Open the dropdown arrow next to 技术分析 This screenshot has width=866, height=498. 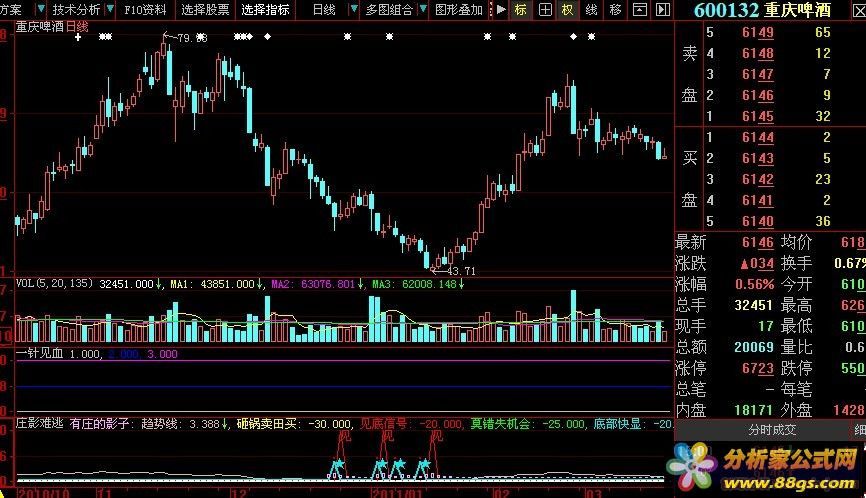click(x=110, y=9)
